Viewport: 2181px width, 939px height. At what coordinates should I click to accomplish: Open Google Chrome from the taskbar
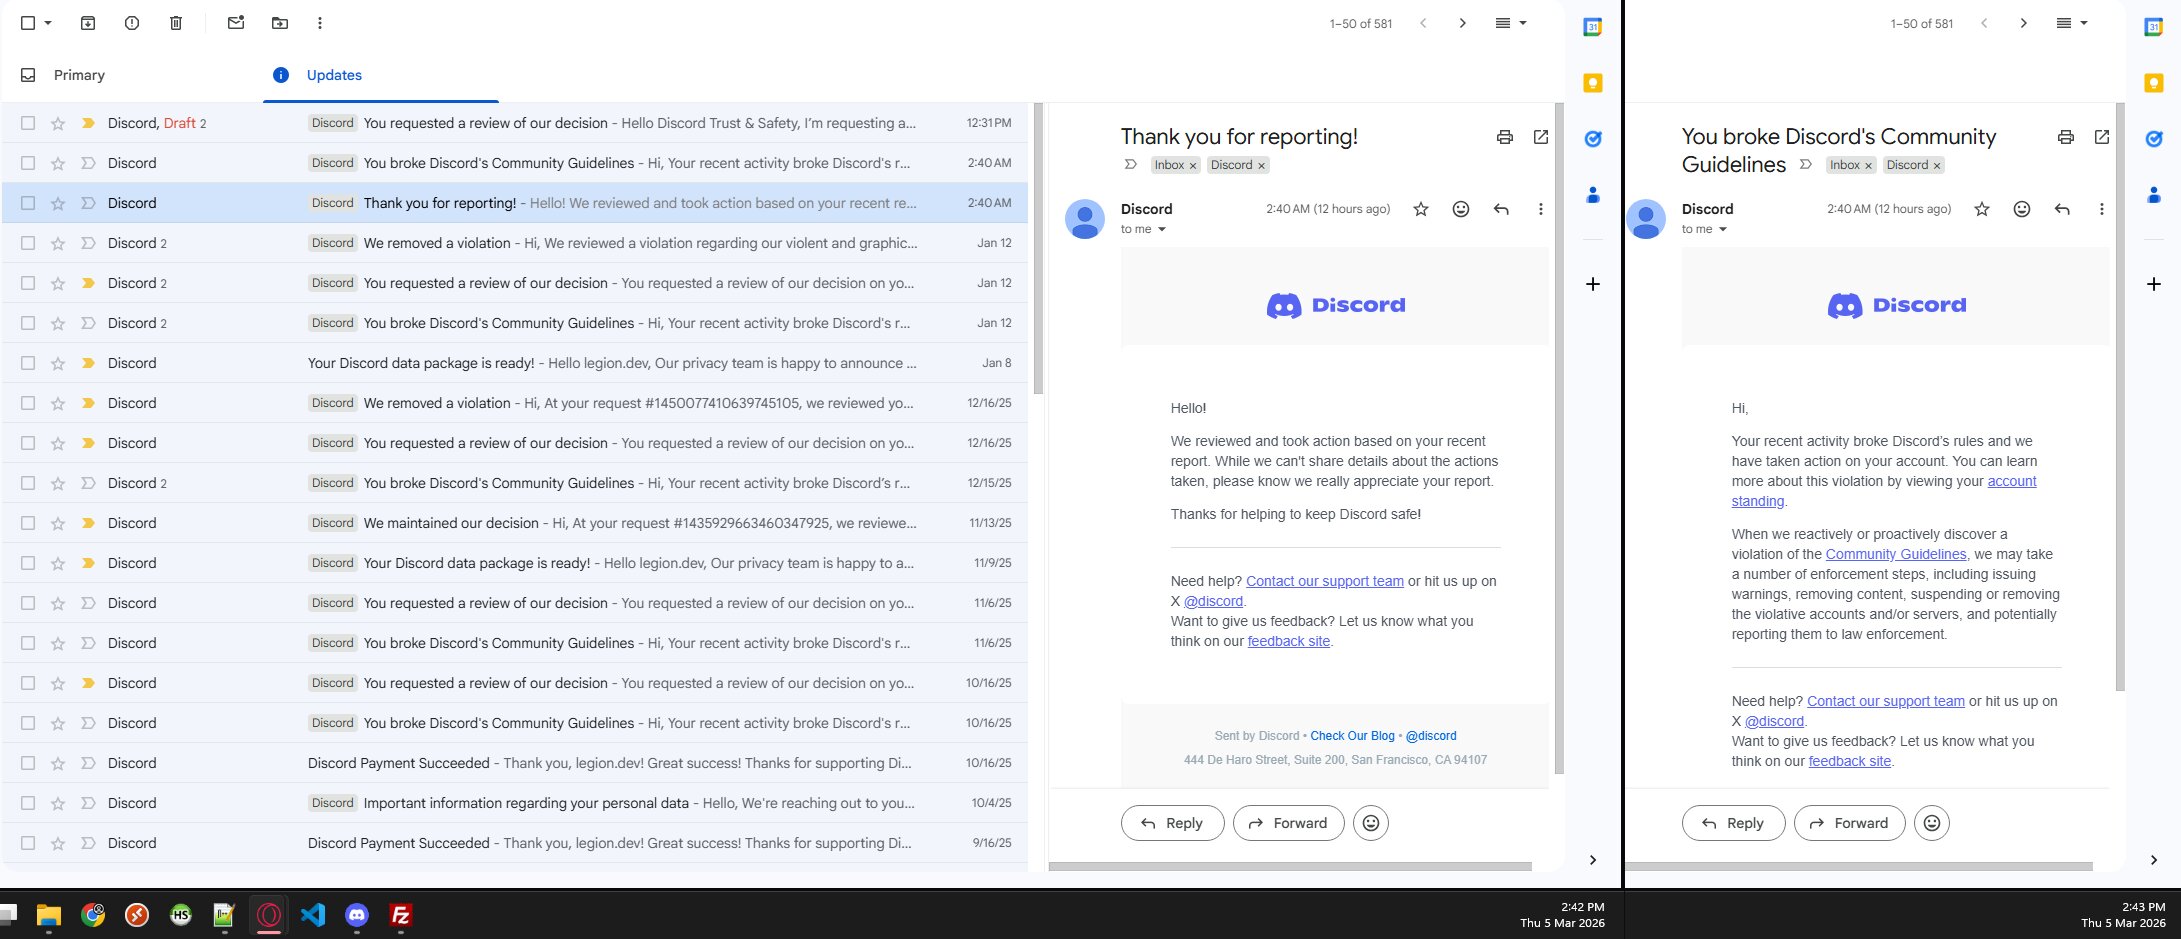point(93,914)
